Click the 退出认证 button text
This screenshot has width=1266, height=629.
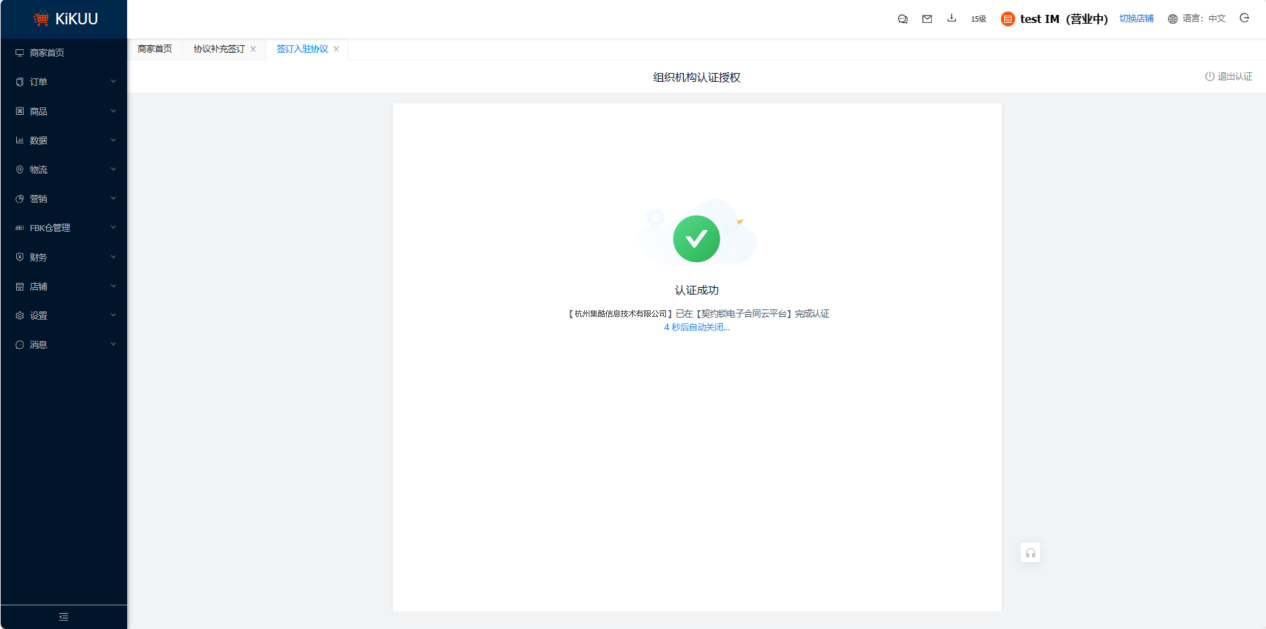[x=1234, y=76]
